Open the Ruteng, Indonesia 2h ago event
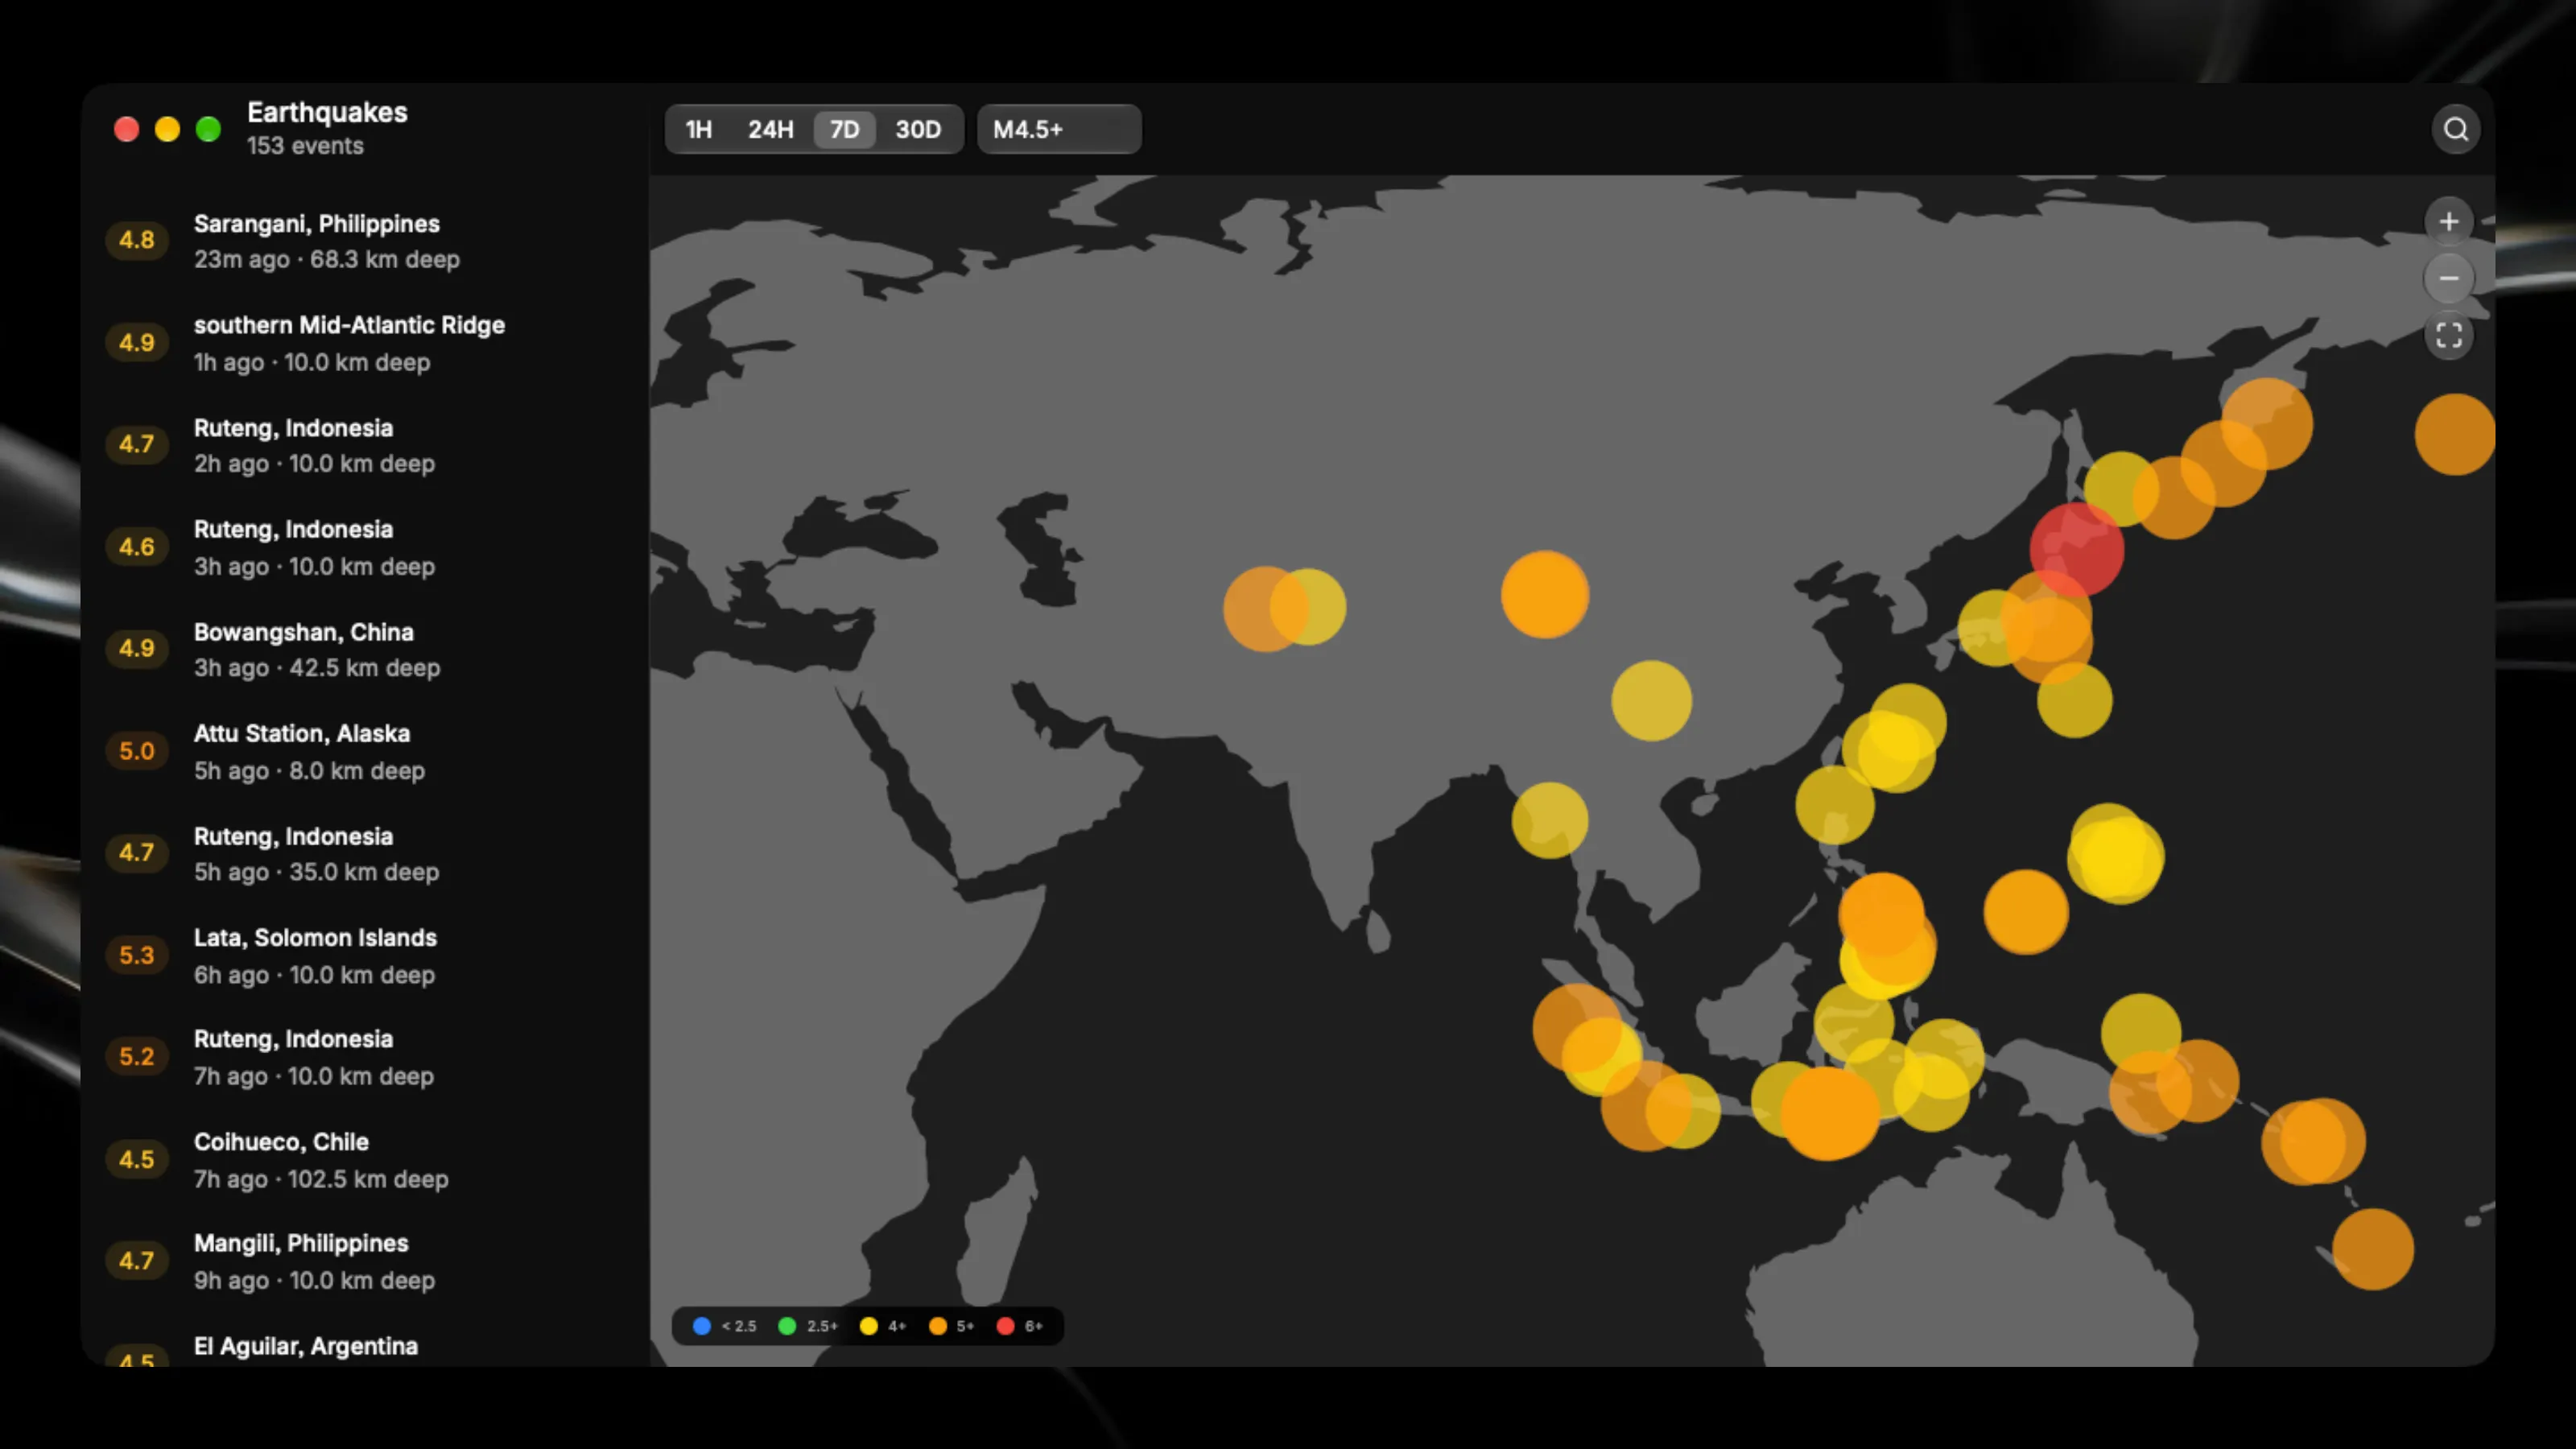The width and height of the screenshot is (2576, 1449). pos(365,445)
